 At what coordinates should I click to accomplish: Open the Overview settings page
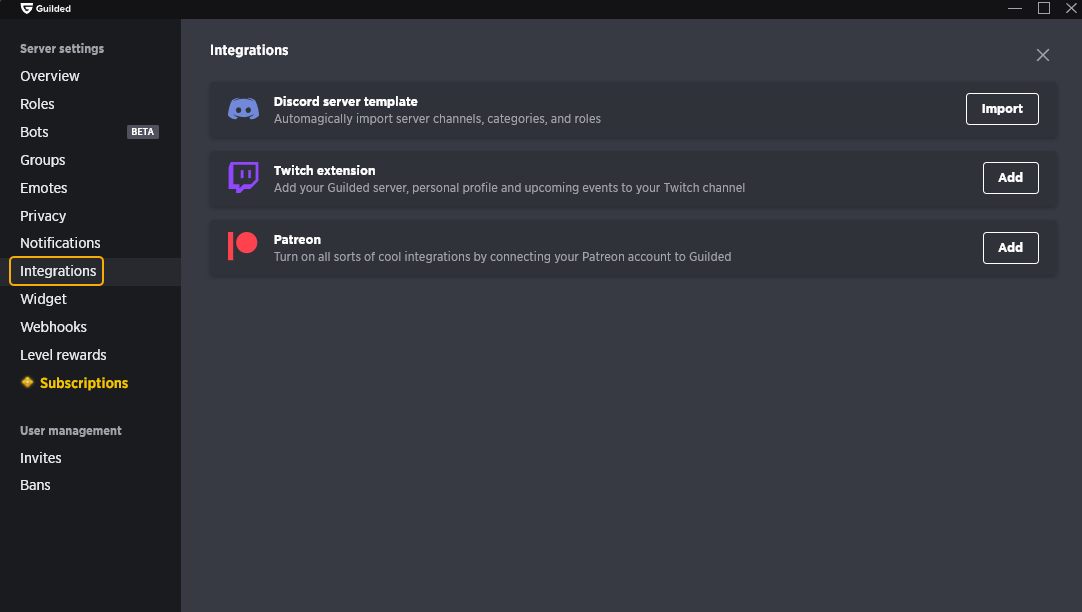pos(50,76)
